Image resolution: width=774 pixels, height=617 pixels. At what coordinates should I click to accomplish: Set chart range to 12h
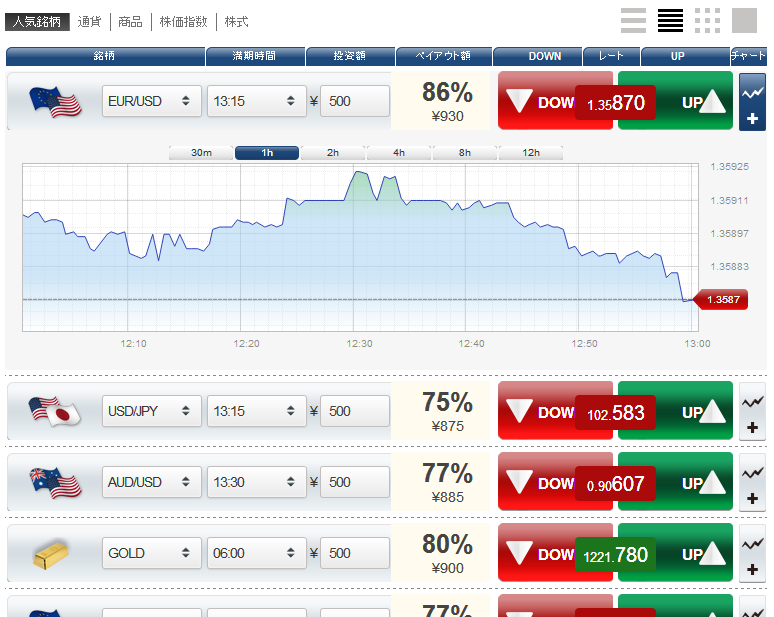pyautogui.click(x=531, y=153)
